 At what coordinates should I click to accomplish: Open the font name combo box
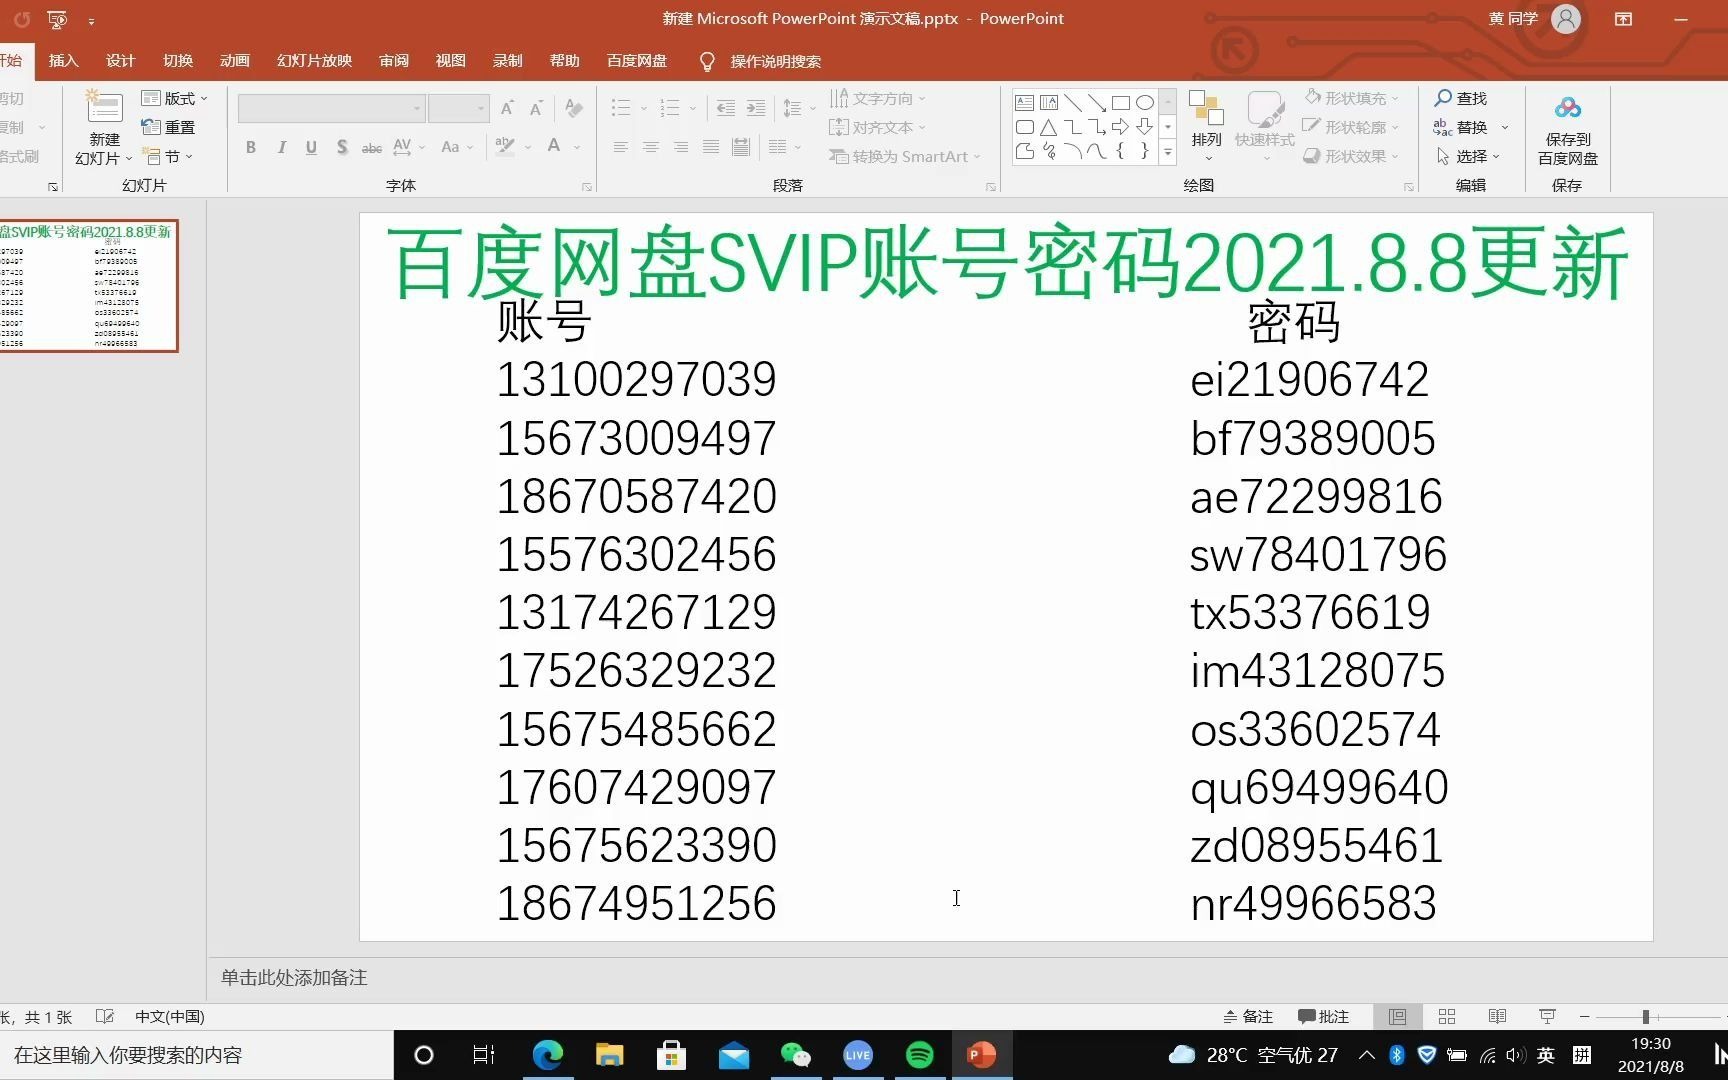(x=331, y=108)
